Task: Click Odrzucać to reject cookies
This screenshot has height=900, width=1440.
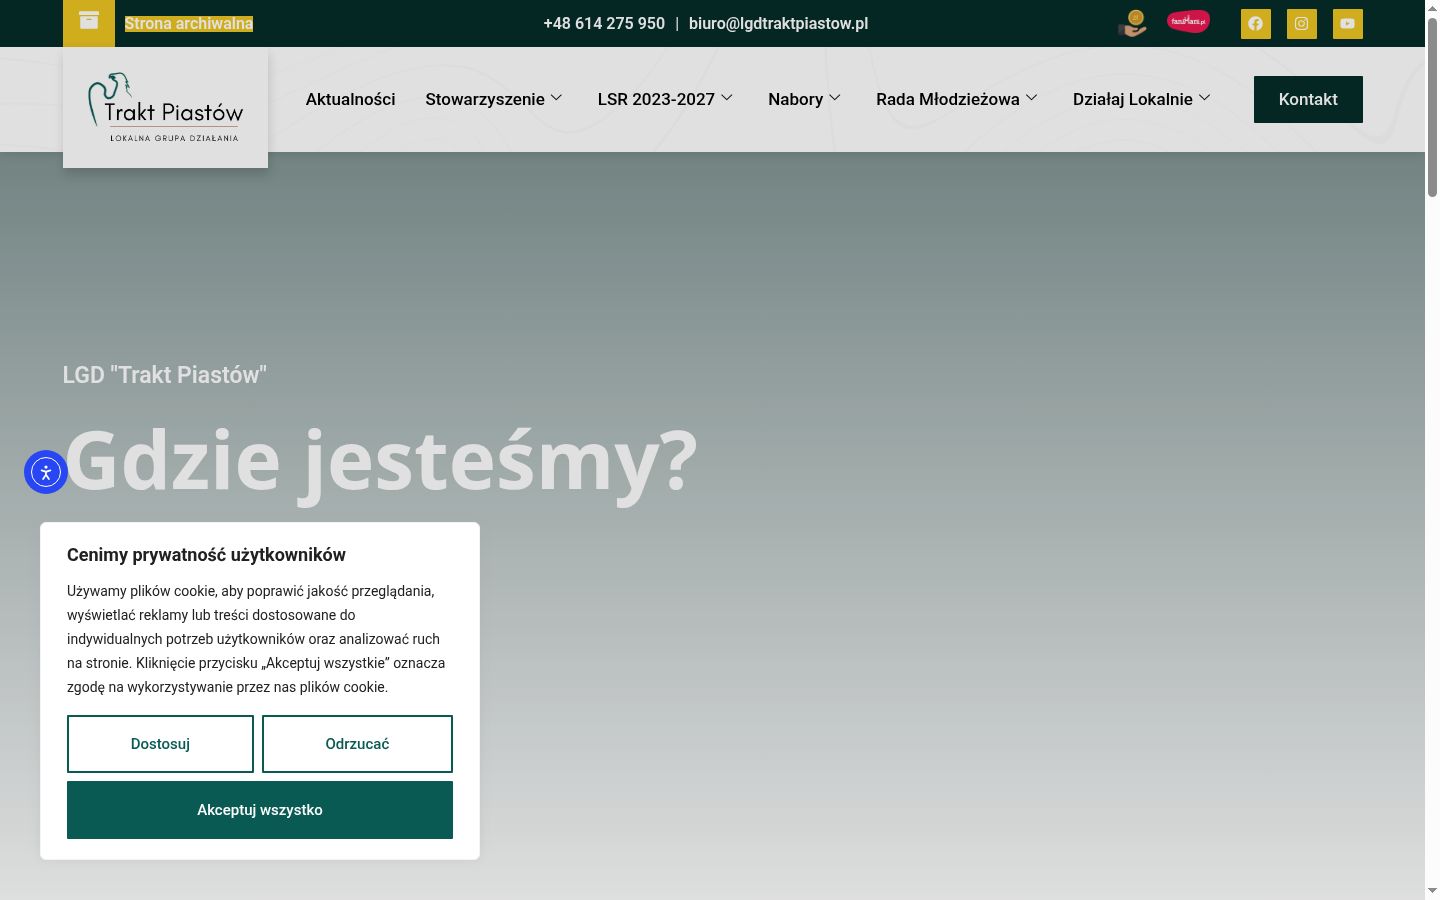Action: pos(357,744)
